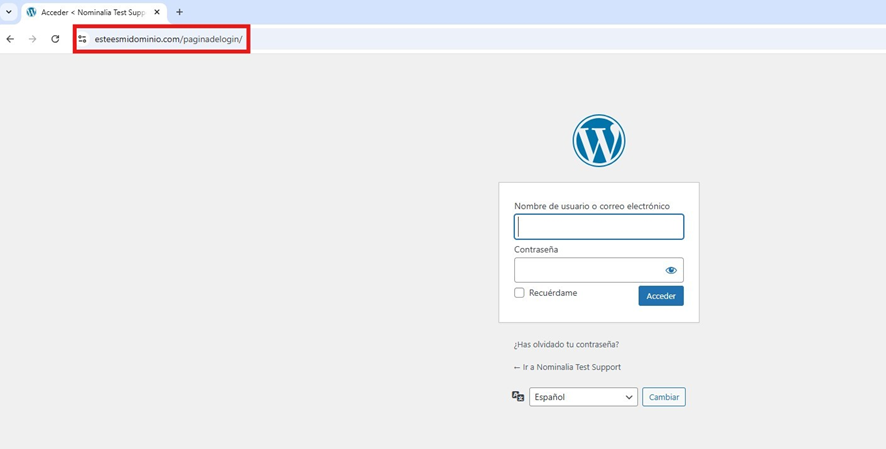
Task: Click the WordPress logo above the login form
Action: tap(598, 141)
